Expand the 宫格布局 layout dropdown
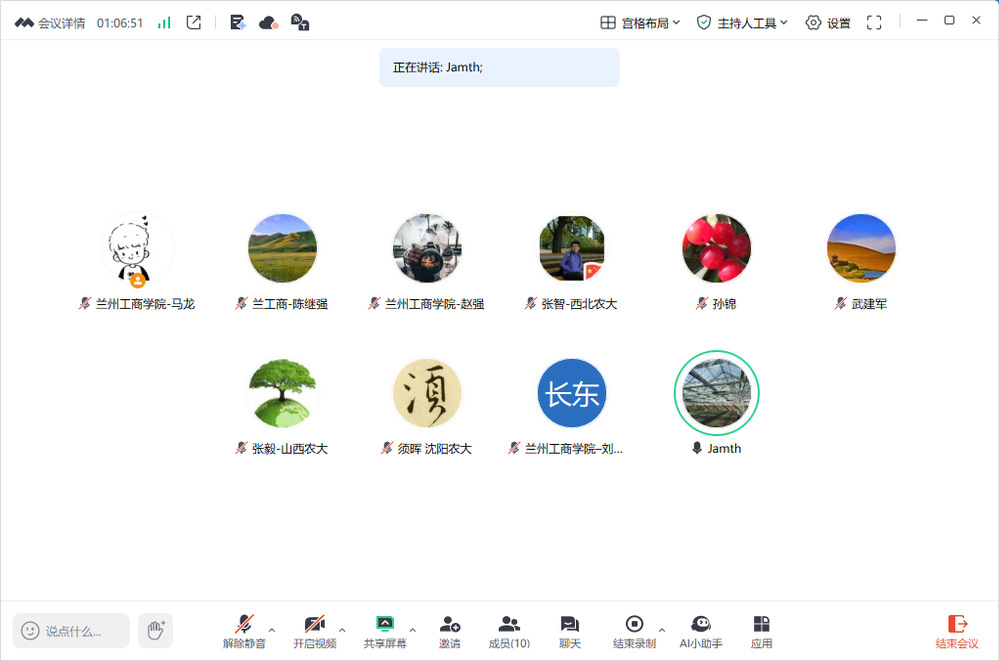Viewport: 999px width, 661px height. point(640,22)
